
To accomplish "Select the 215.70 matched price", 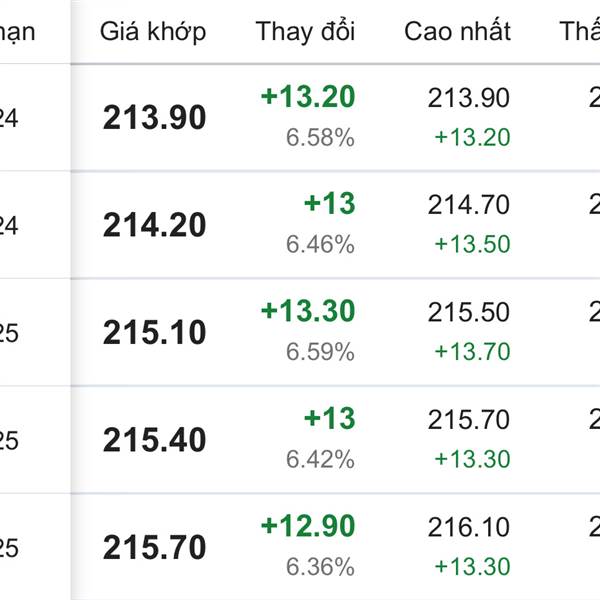I will pyautogui.click(x=155, y=548).
